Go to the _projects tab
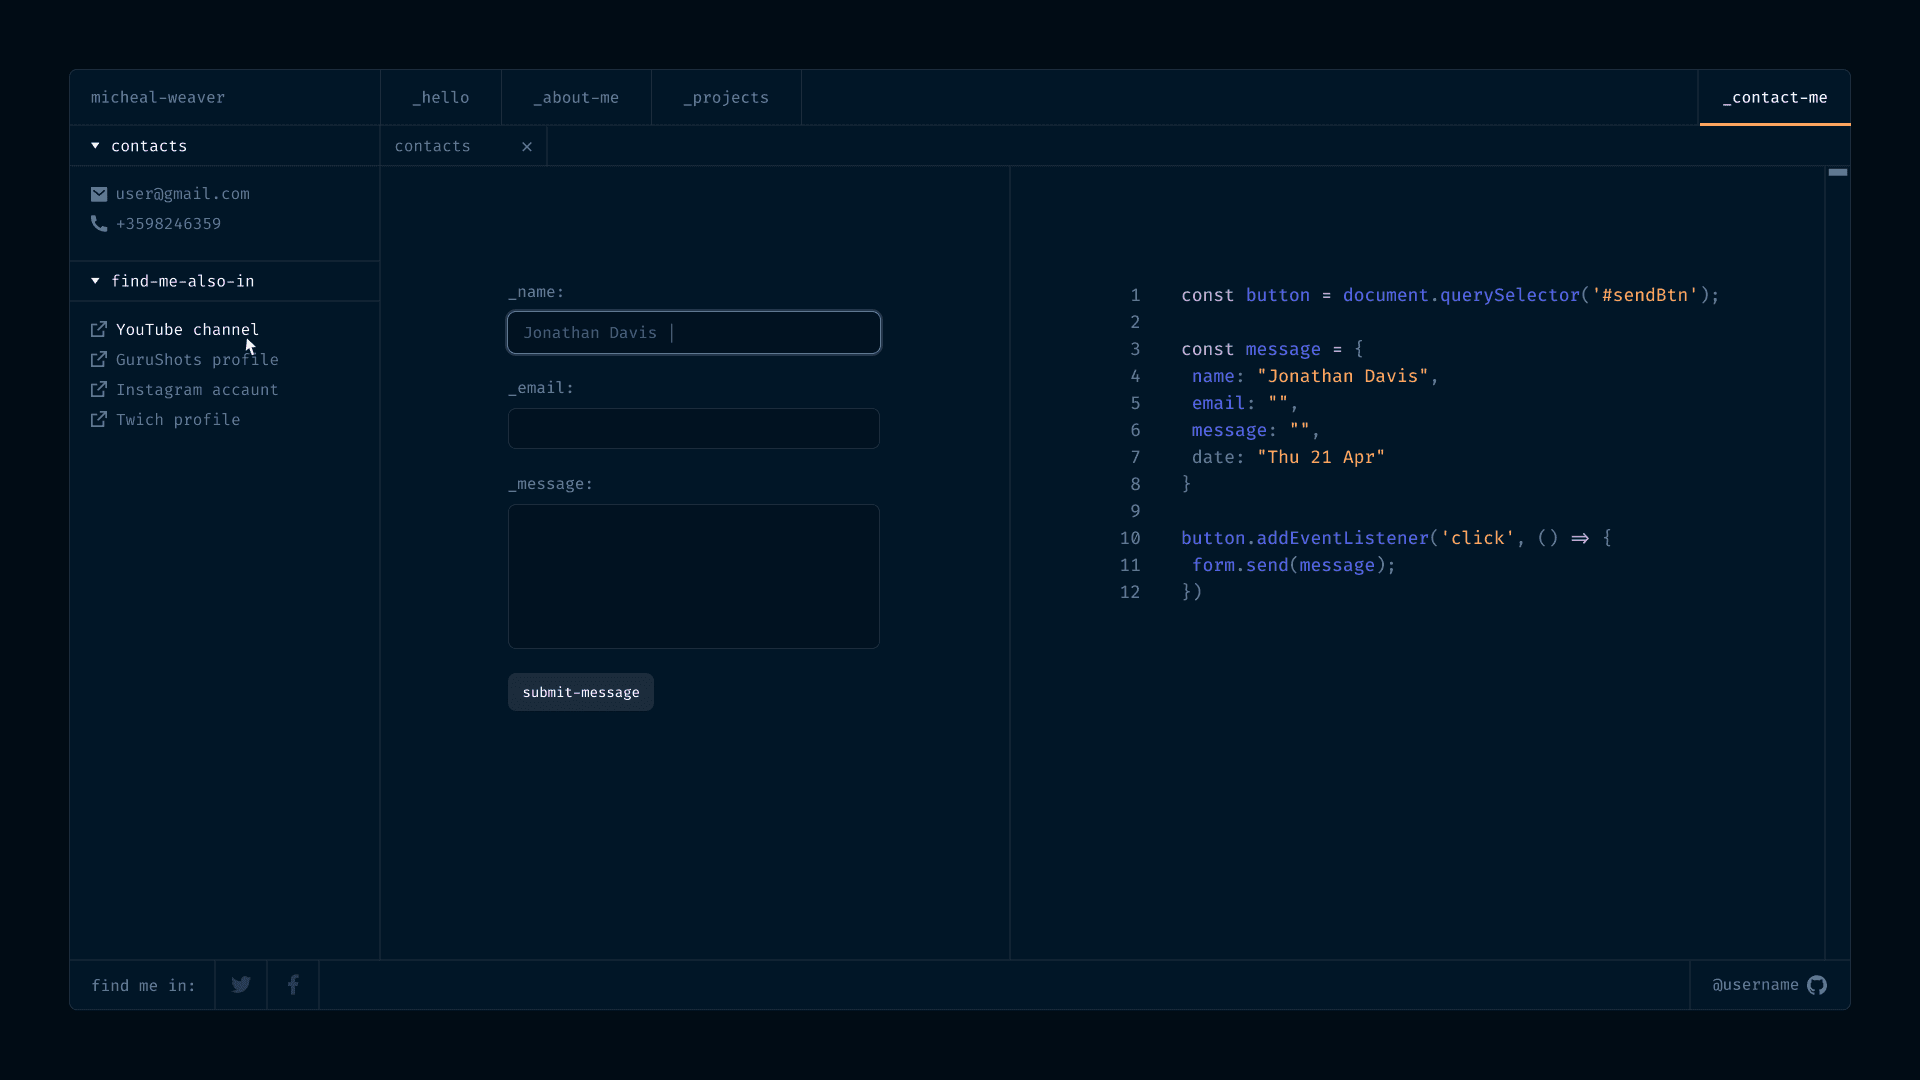 pos(726,97)
